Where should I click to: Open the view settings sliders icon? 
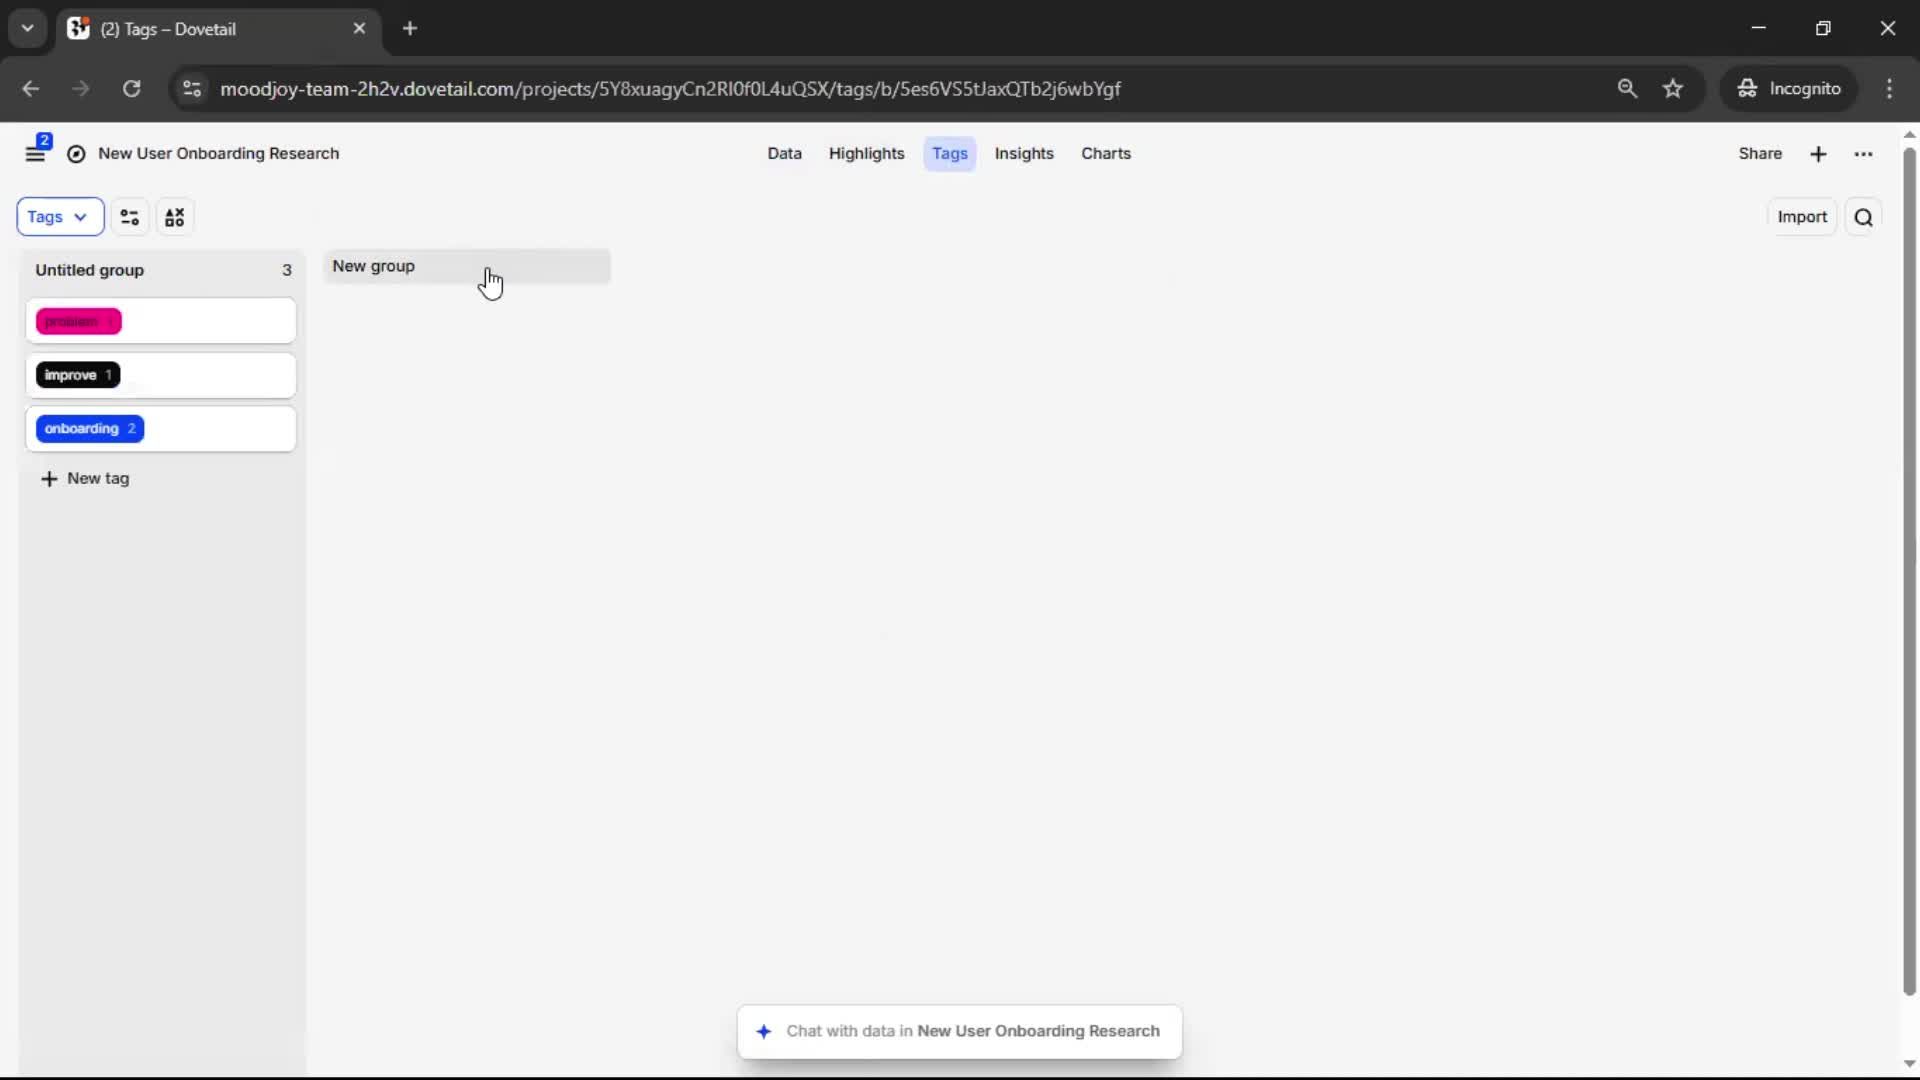130,217
